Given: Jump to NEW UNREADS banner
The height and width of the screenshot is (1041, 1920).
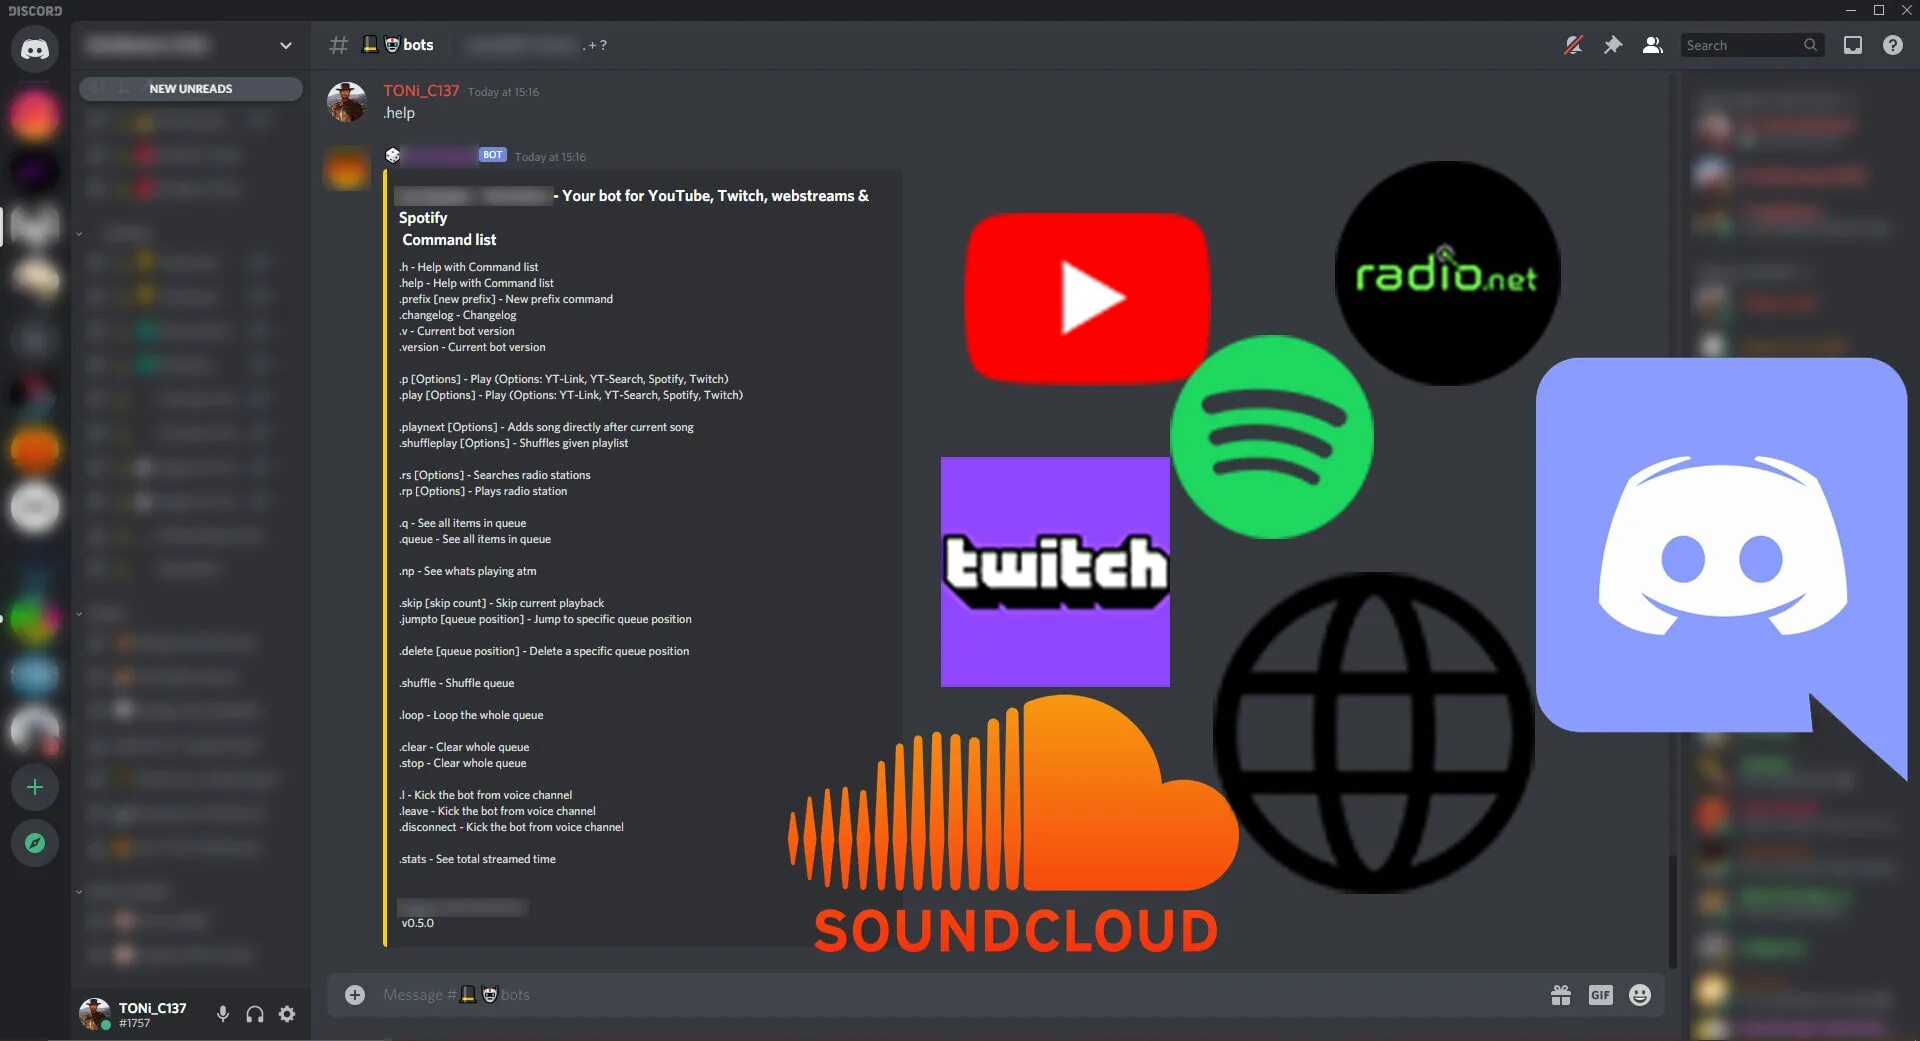Looking at the screenshot, I should (x=191, y=89).
